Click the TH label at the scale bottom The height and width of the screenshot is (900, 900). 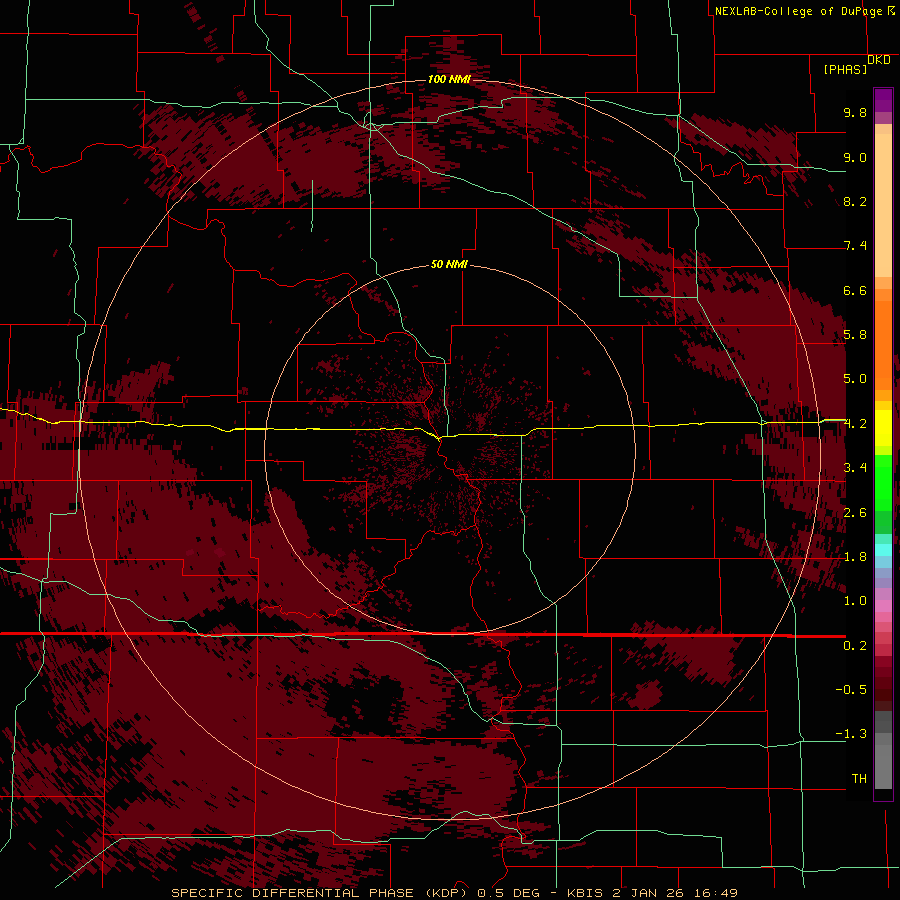click(859, 779)
